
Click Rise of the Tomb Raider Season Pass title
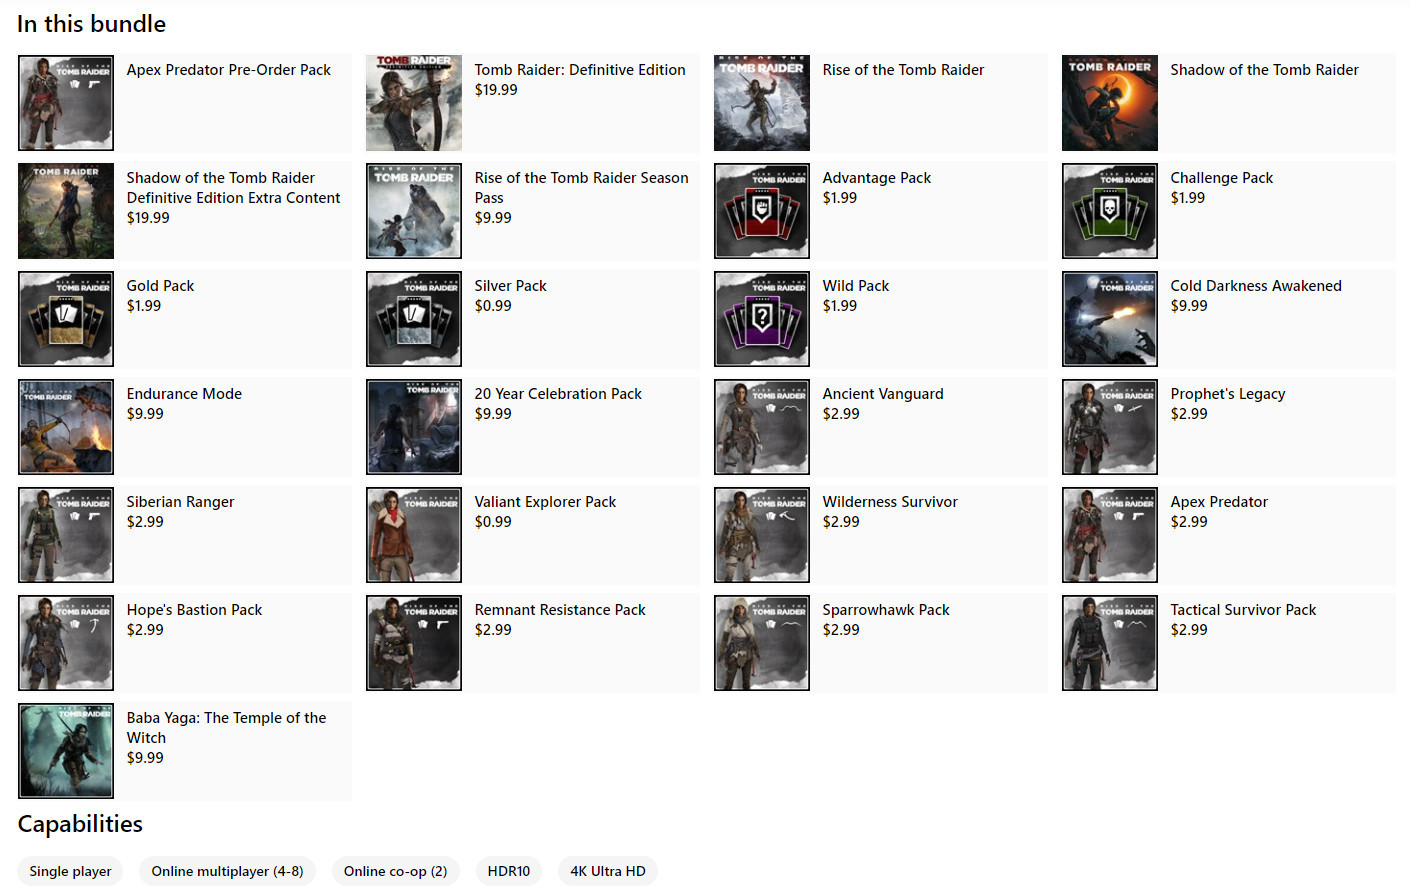pyautogui.click(x=581, y=188)
